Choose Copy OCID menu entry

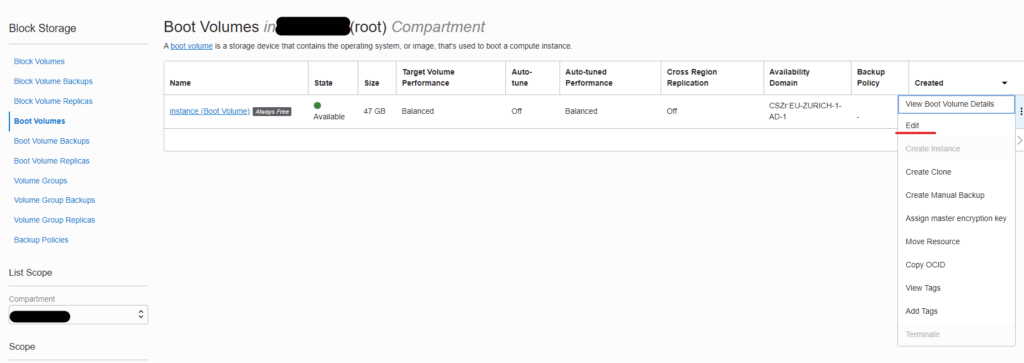(925, 265)
